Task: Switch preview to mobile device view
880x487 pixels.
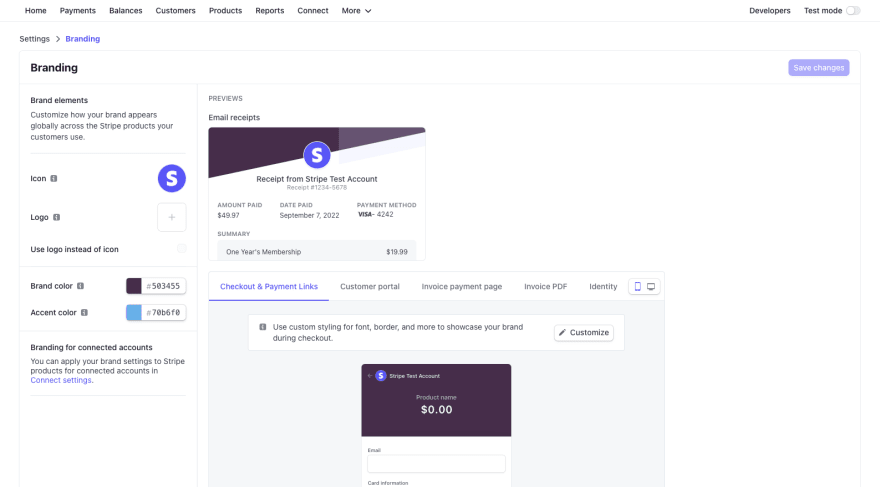Action: click(638, 286)
